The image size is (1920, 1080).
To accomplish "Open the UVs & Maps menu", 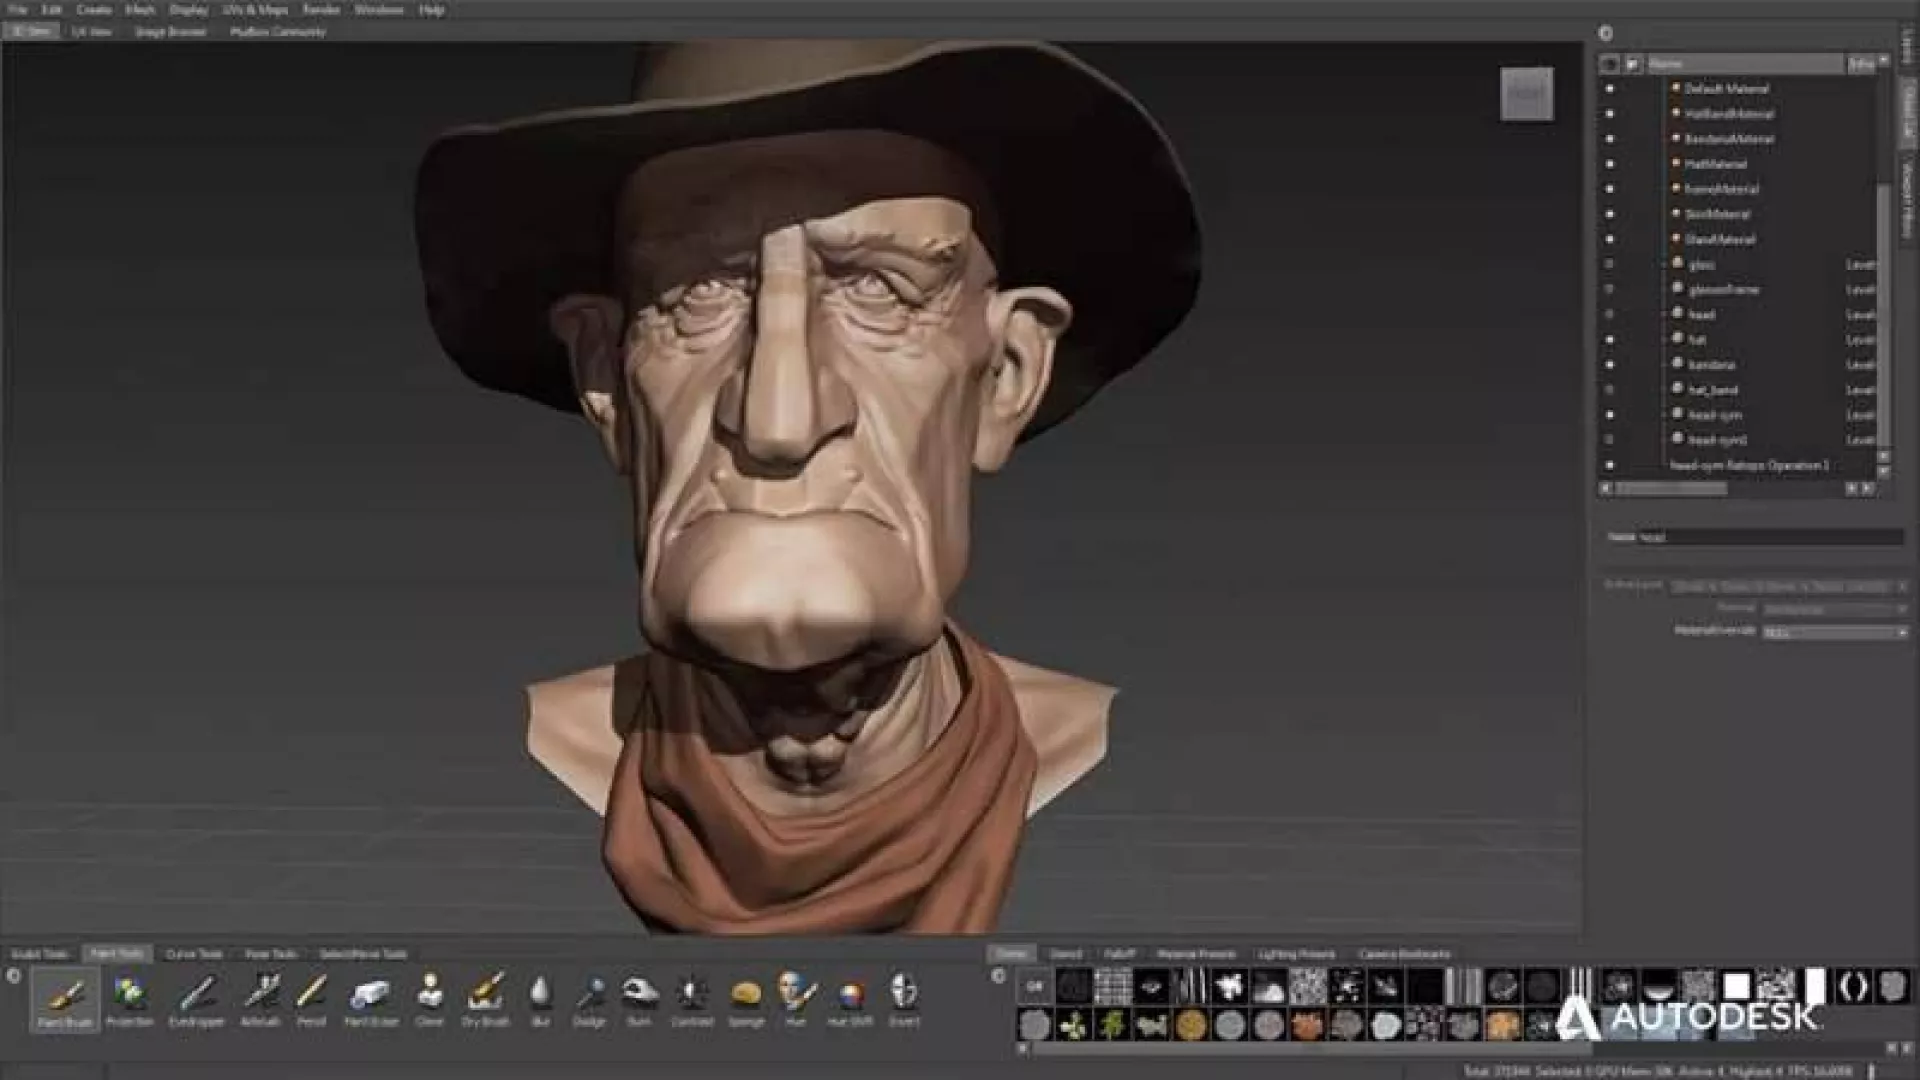I will pyautogui.click(x=255, y=10).
